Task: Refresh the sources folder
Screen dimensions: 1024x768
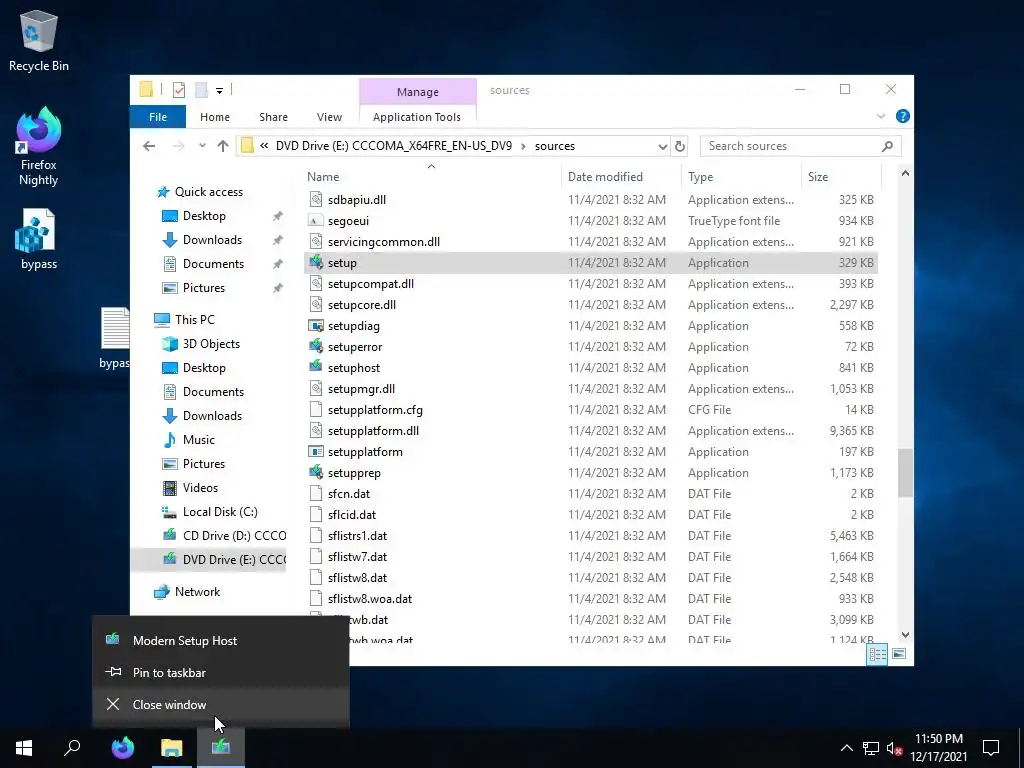Action: click(680, 146)
